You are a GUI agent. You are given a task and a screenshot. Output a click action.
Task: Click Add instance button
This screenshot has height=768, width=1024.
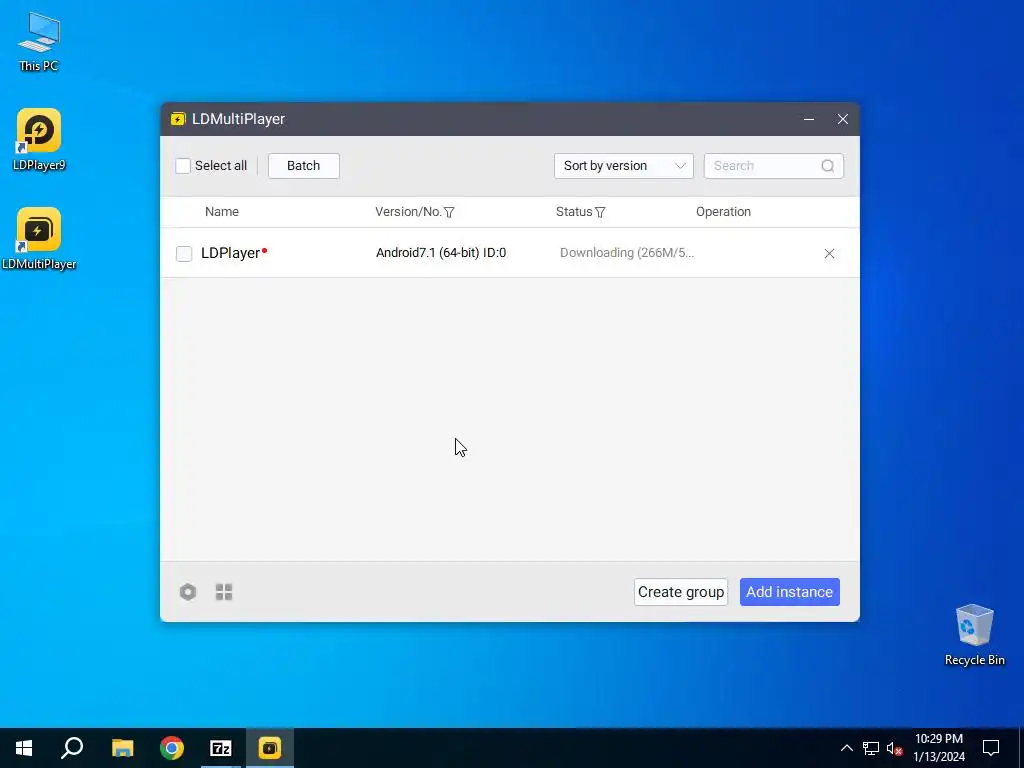click(790, 592)
